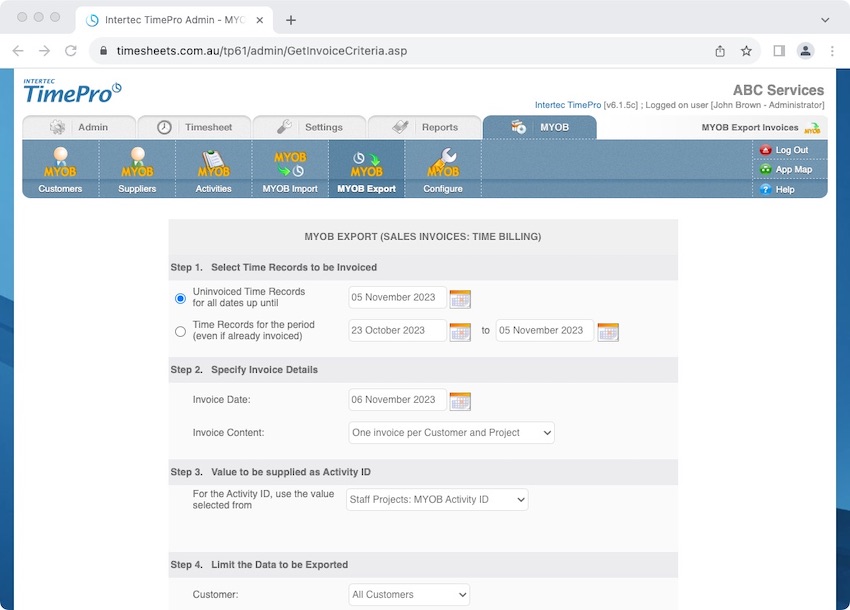Open a new browser tab
The image size is (850, 610).
pyautogui.click(x=291, y=20)
